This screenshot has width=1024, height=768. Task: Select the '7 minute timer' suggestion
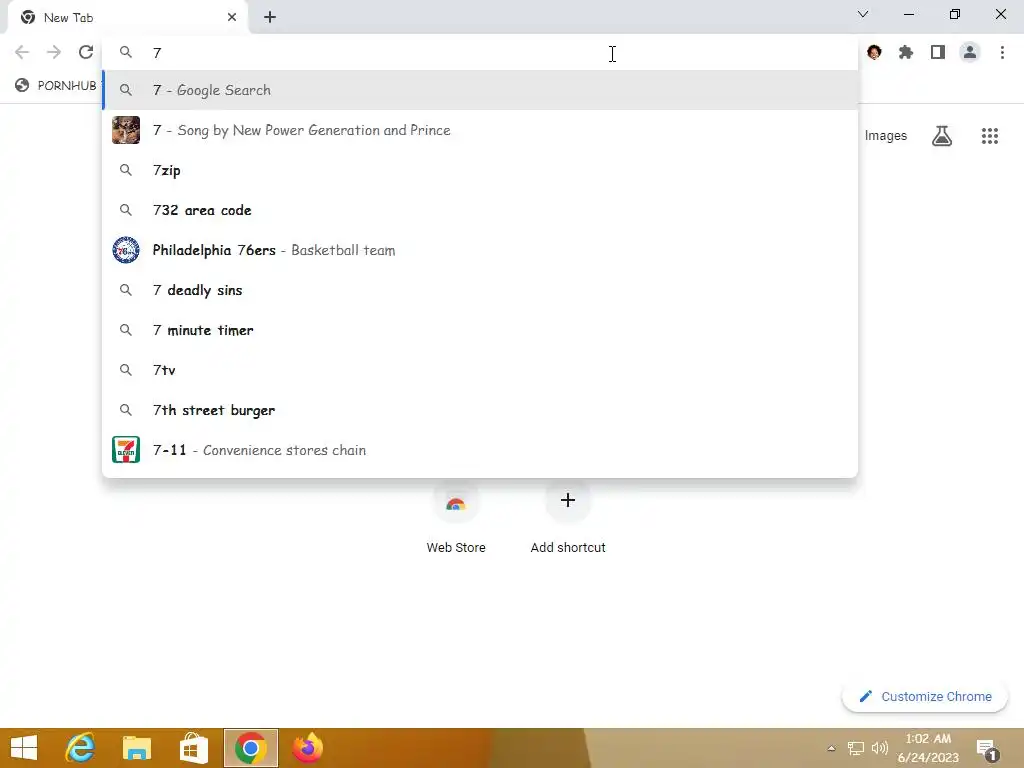click(x=480, y=330)
